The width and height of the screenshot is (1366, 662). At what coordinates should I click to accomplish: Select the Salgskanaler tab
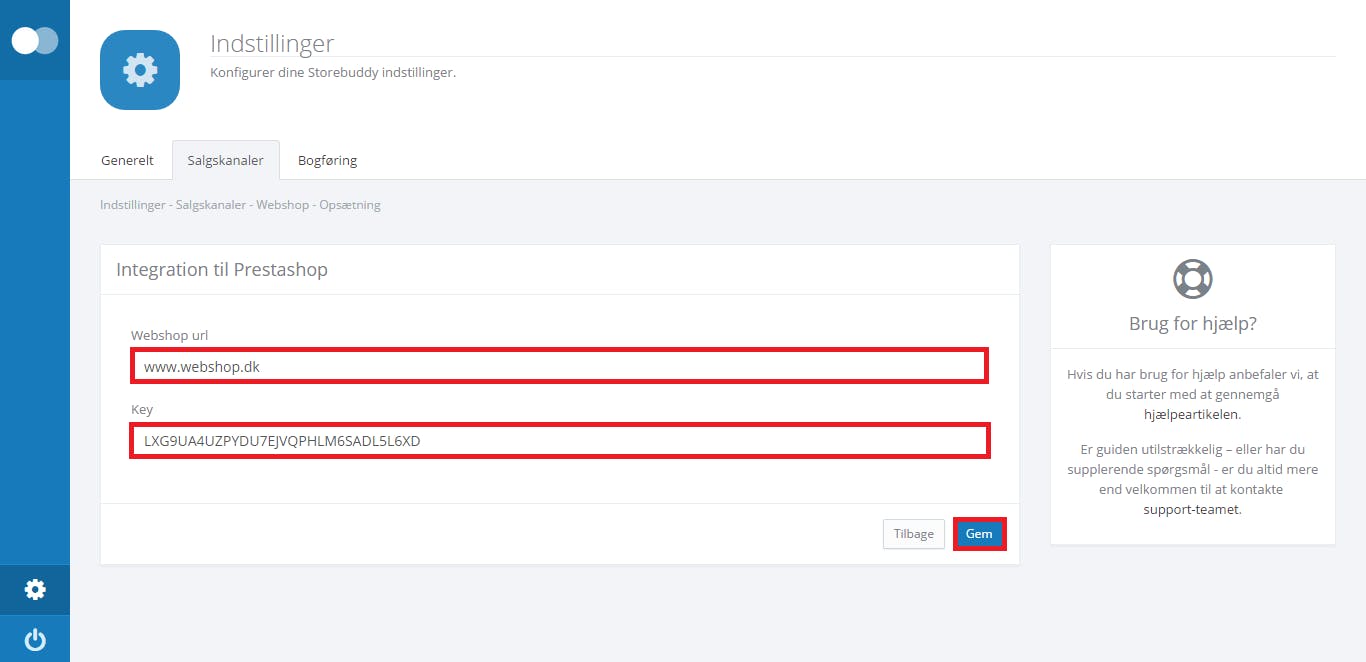coord(226,160)
